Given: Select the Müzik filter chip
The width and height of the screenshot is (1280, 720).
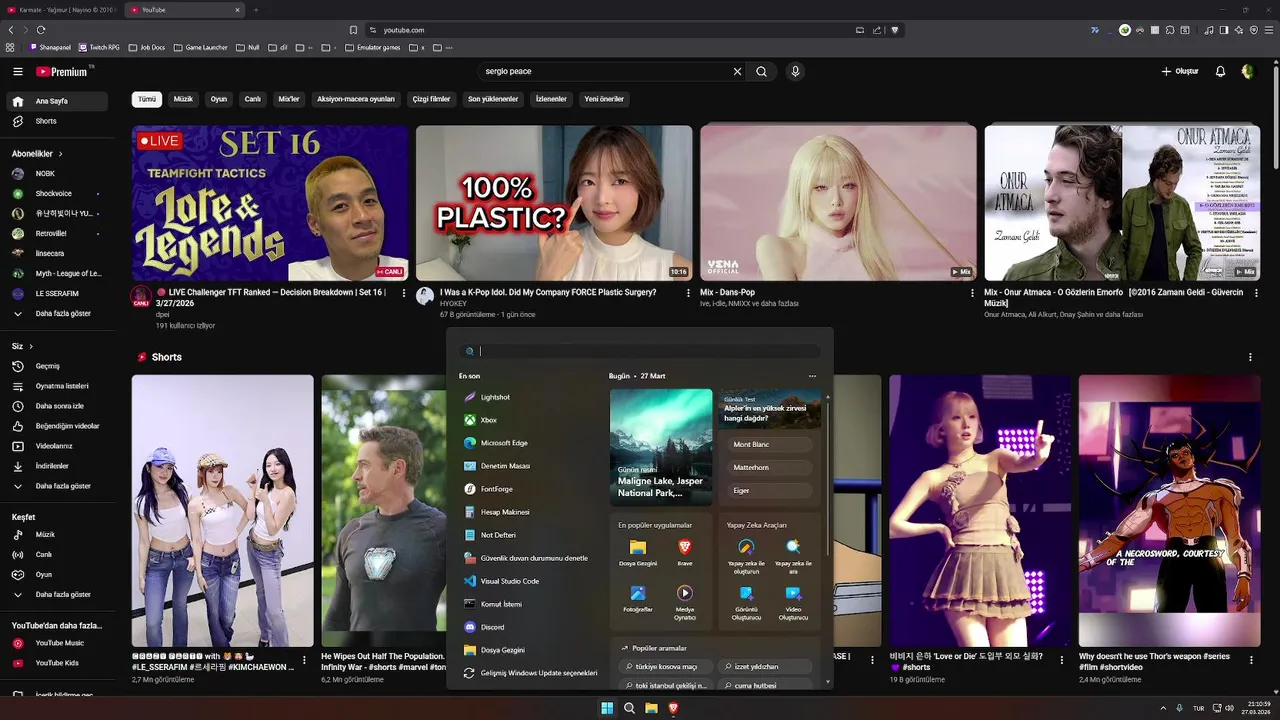Looking at the screenshot, I should point(183,99).
